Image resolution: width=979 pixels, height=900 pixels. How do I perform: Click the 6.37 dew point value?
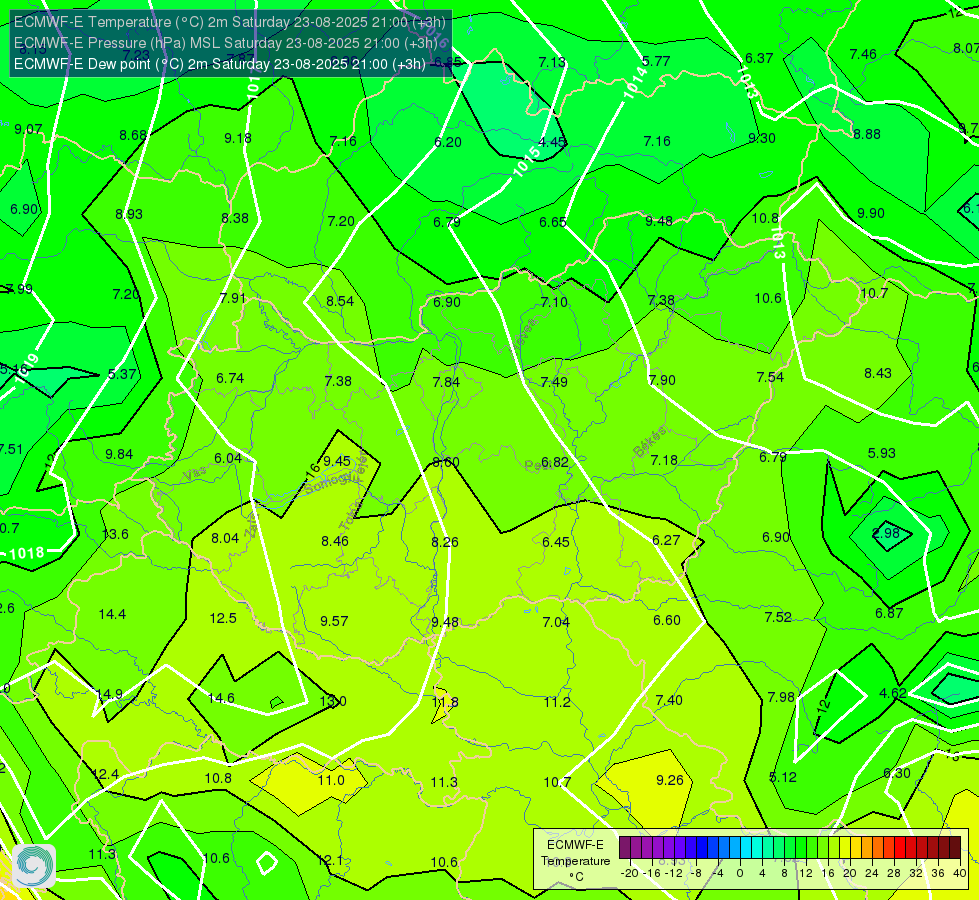759,58
